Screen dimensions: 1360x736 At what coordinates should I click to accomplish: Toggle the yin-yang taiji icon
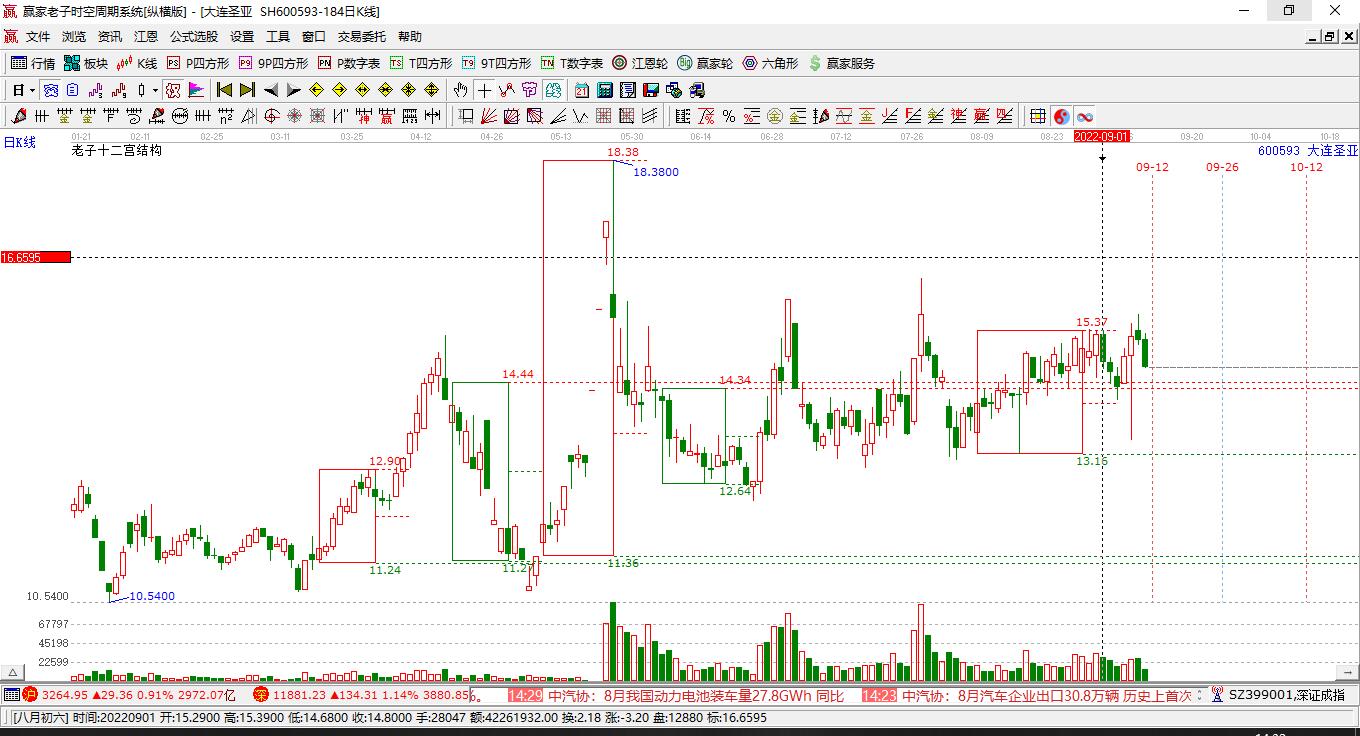[1062, 116]
